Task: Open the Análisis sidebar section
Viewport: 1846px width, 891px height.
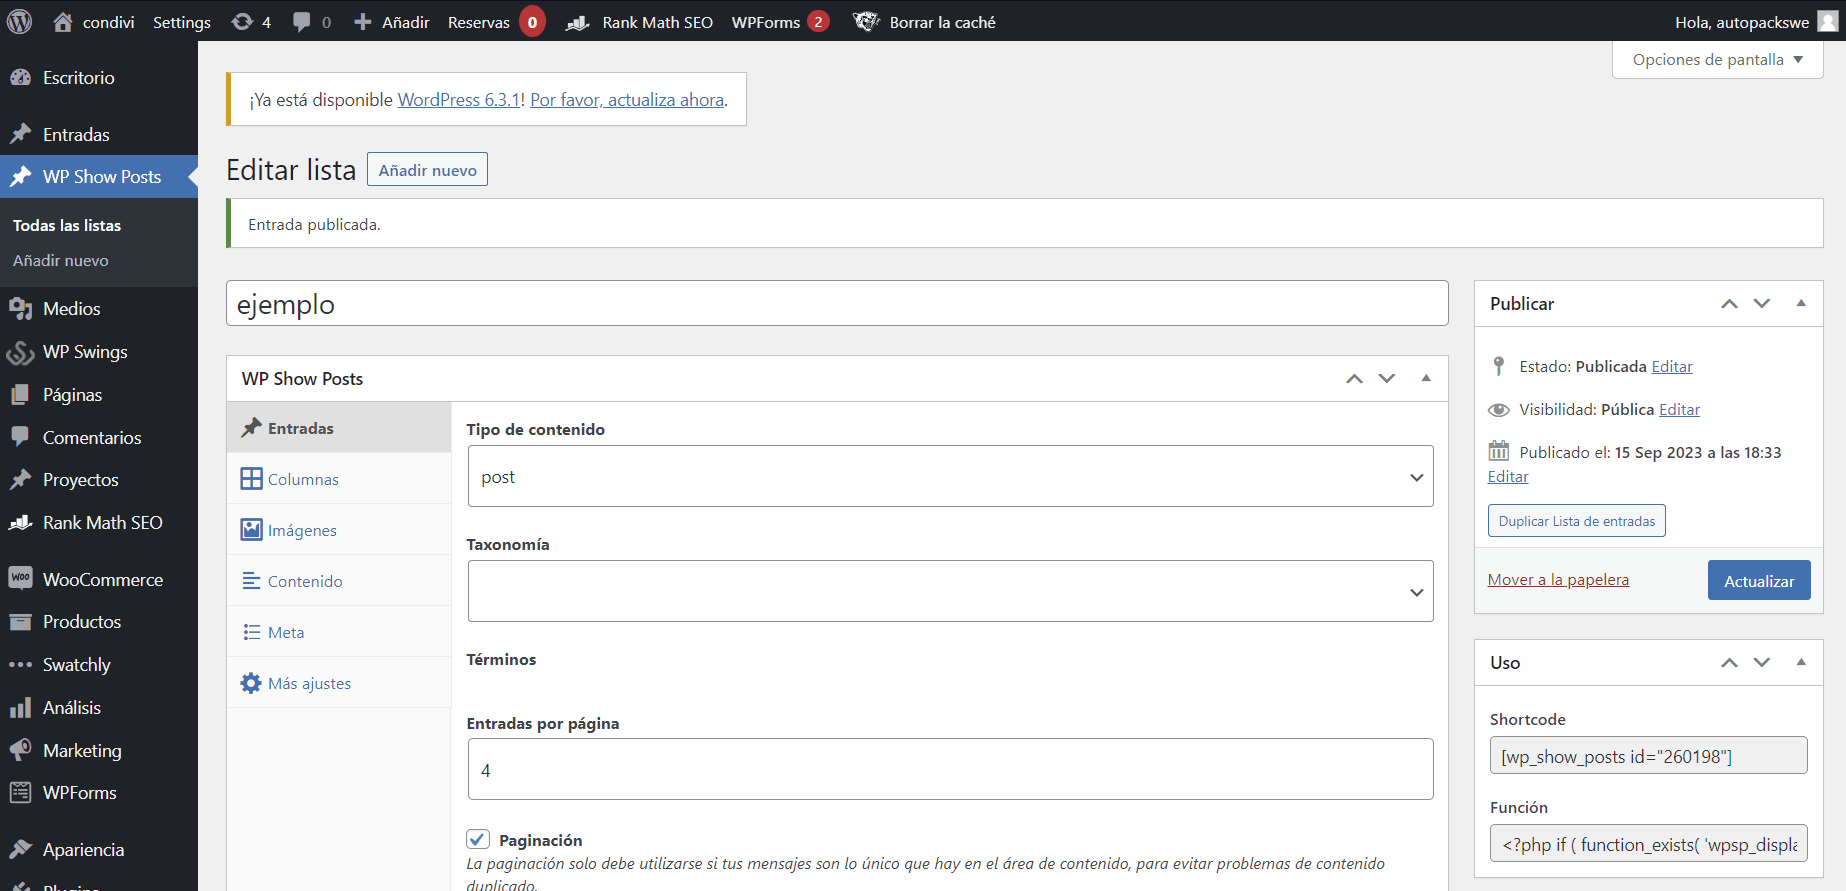Action: point(71,708)
